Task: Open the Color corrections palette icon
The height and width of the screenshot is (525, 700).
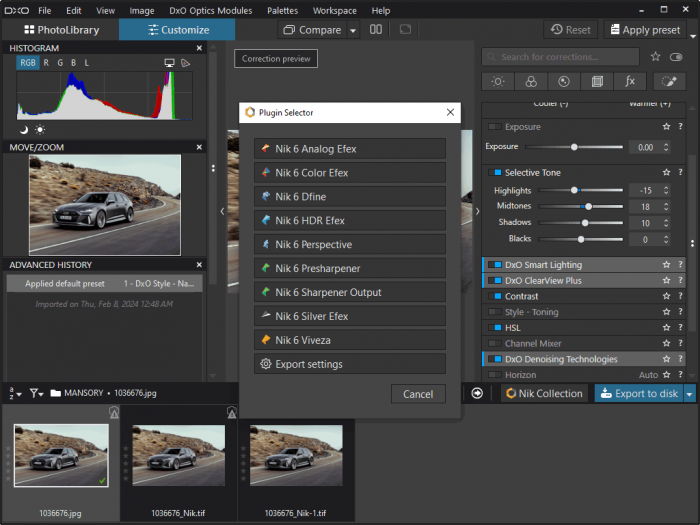Action: point(532,82)
